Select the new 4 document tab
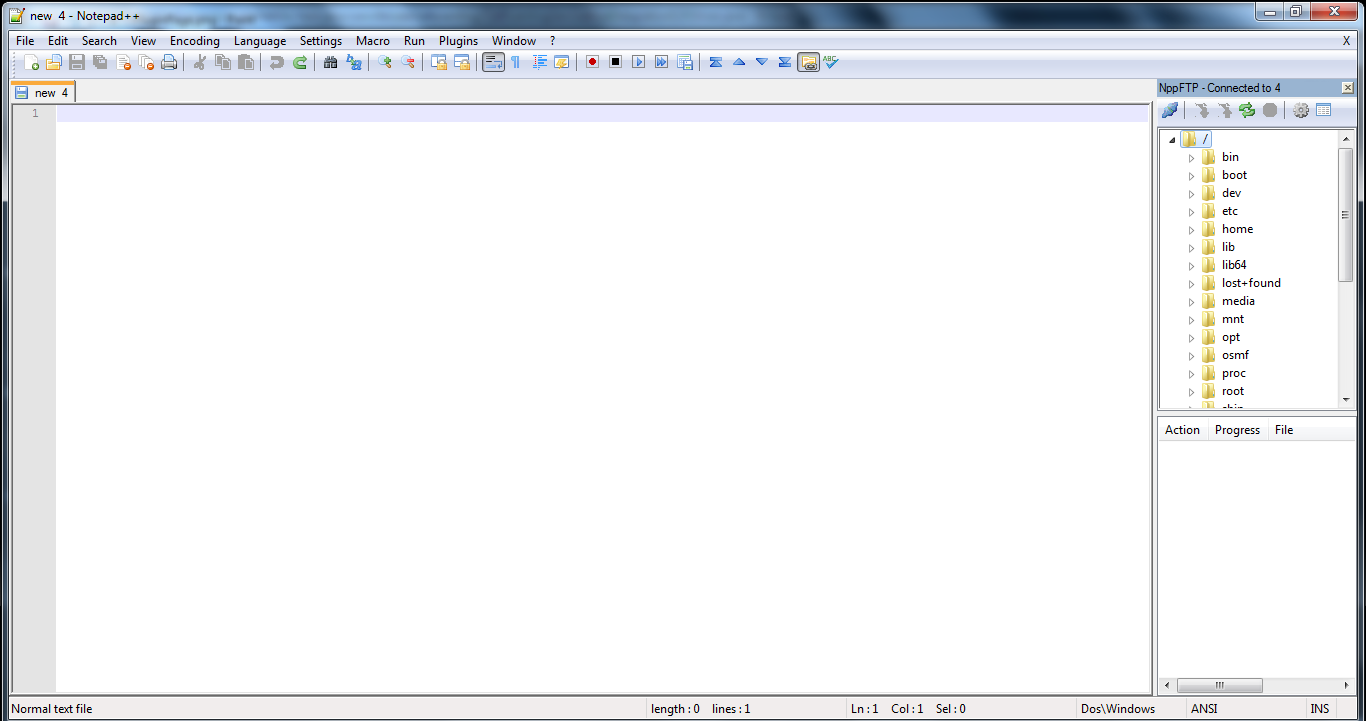Screen dimensions: 1366x721 point(42,91)
